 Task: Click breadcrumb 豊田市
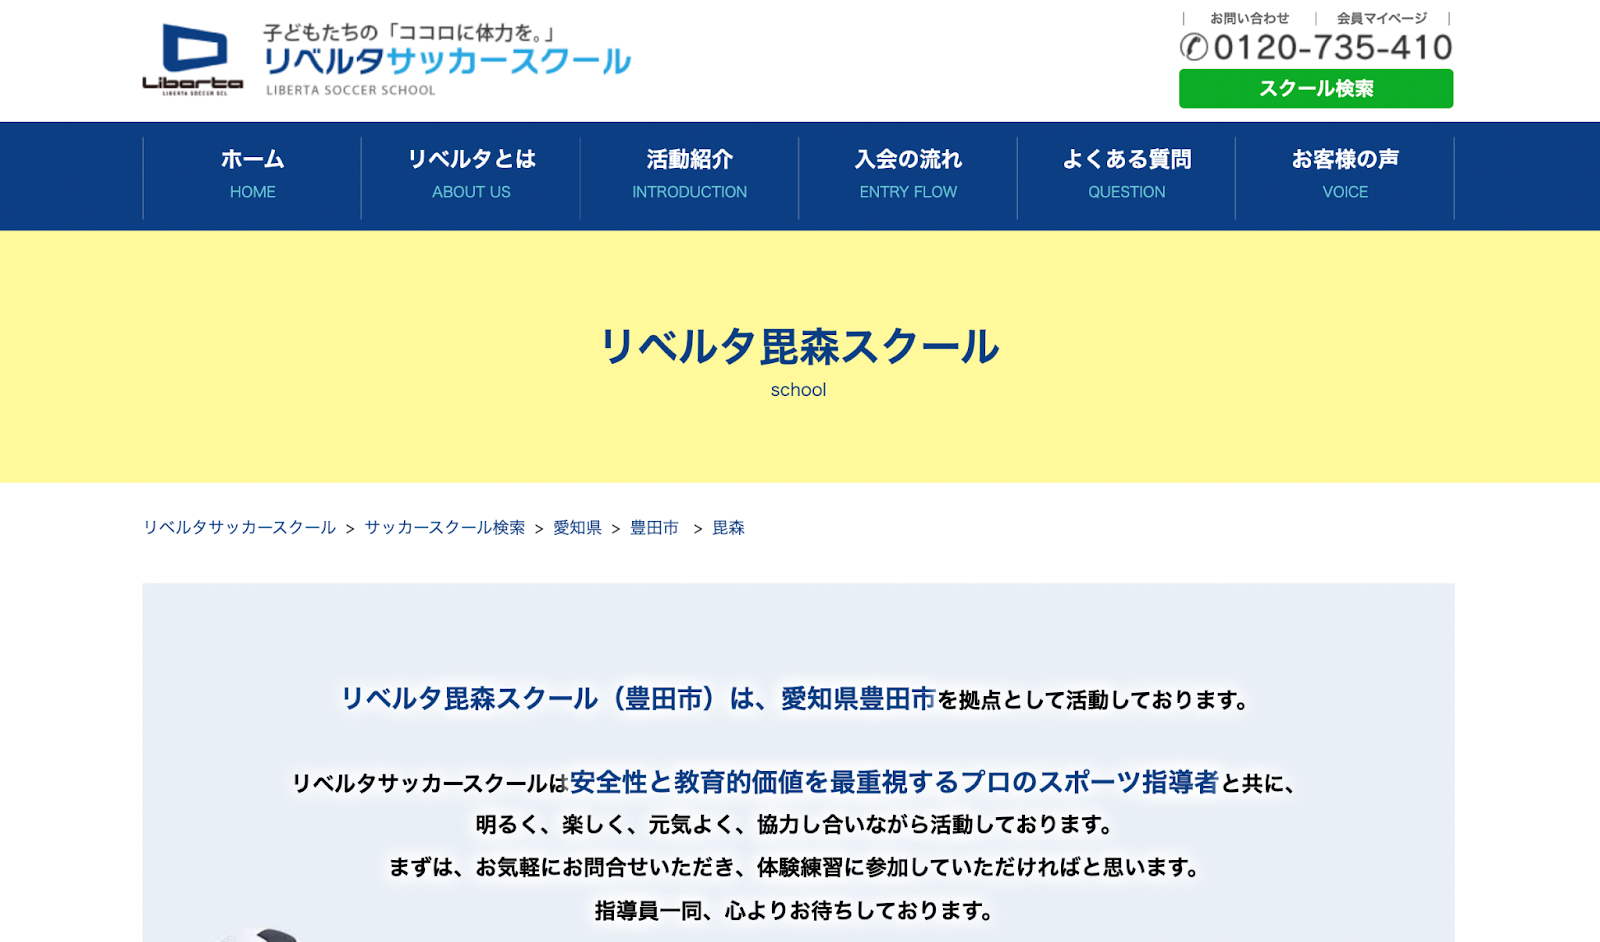point(654,527)
